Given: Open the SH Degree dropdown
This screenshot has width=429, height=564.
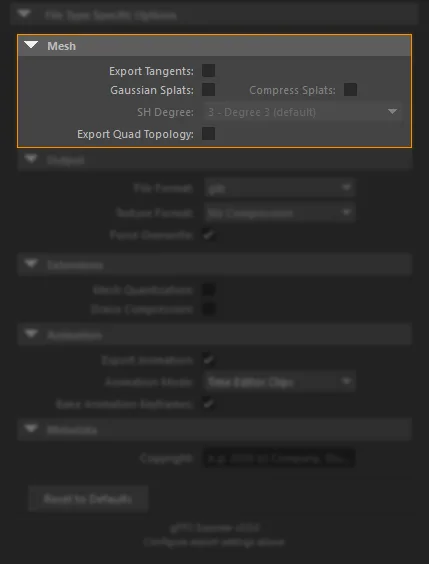Looking at the screenshot, I should coord(302,112).
